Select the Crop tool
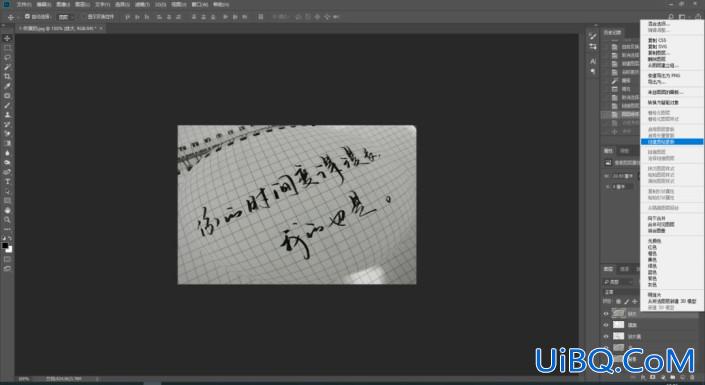This screenshot has width=705, height=385. 7,76
